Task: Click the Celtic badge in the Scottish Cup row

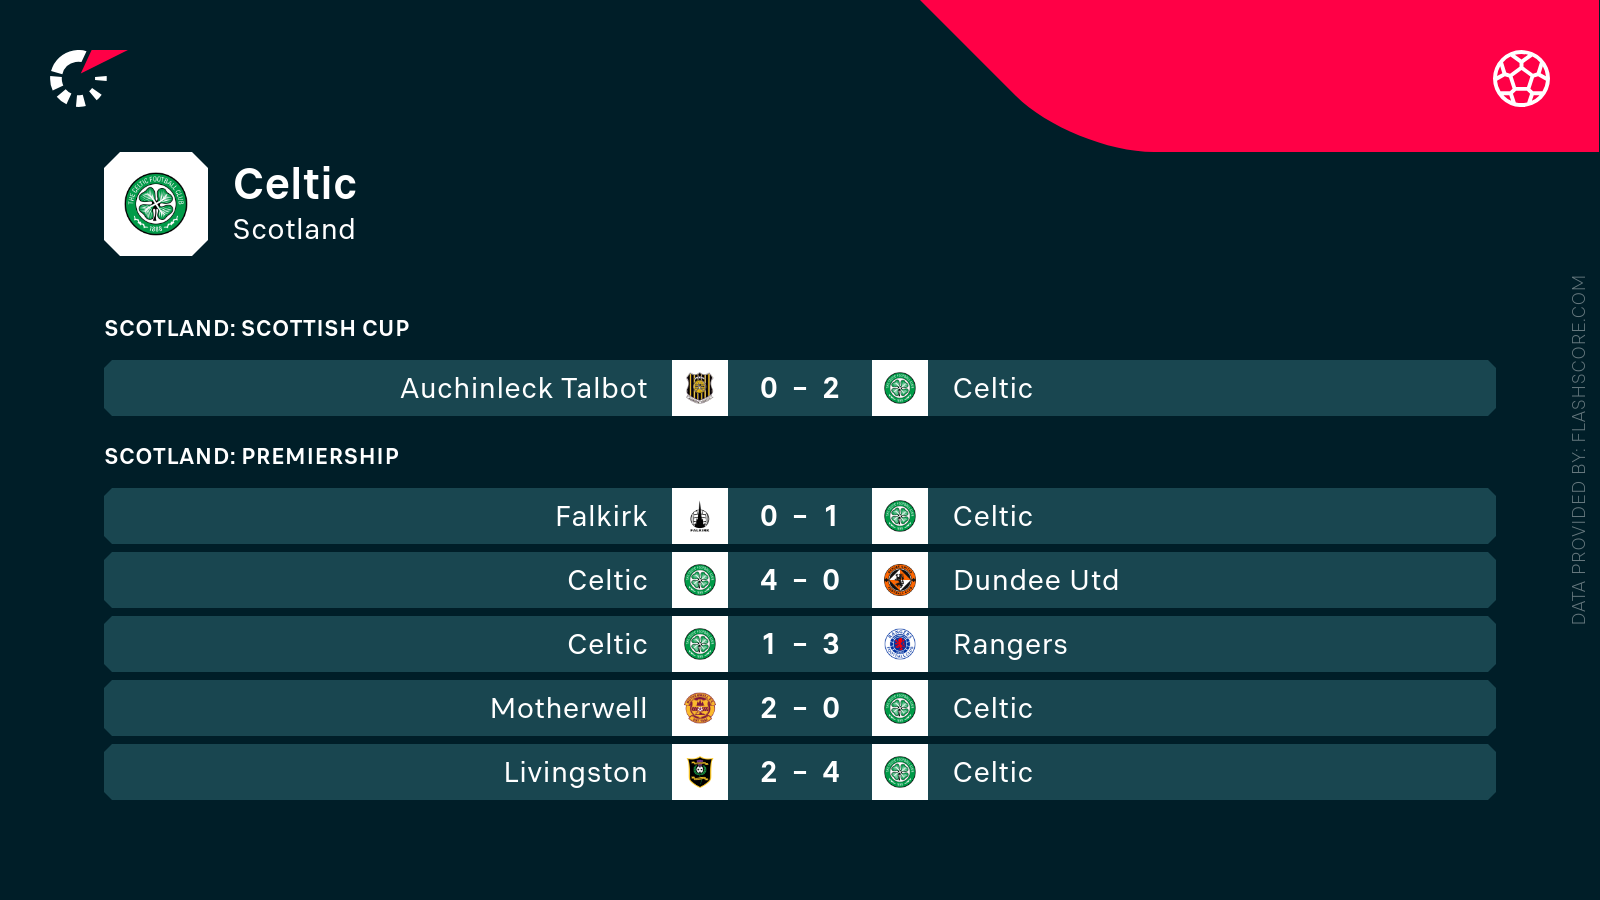Action: point(900,388)
